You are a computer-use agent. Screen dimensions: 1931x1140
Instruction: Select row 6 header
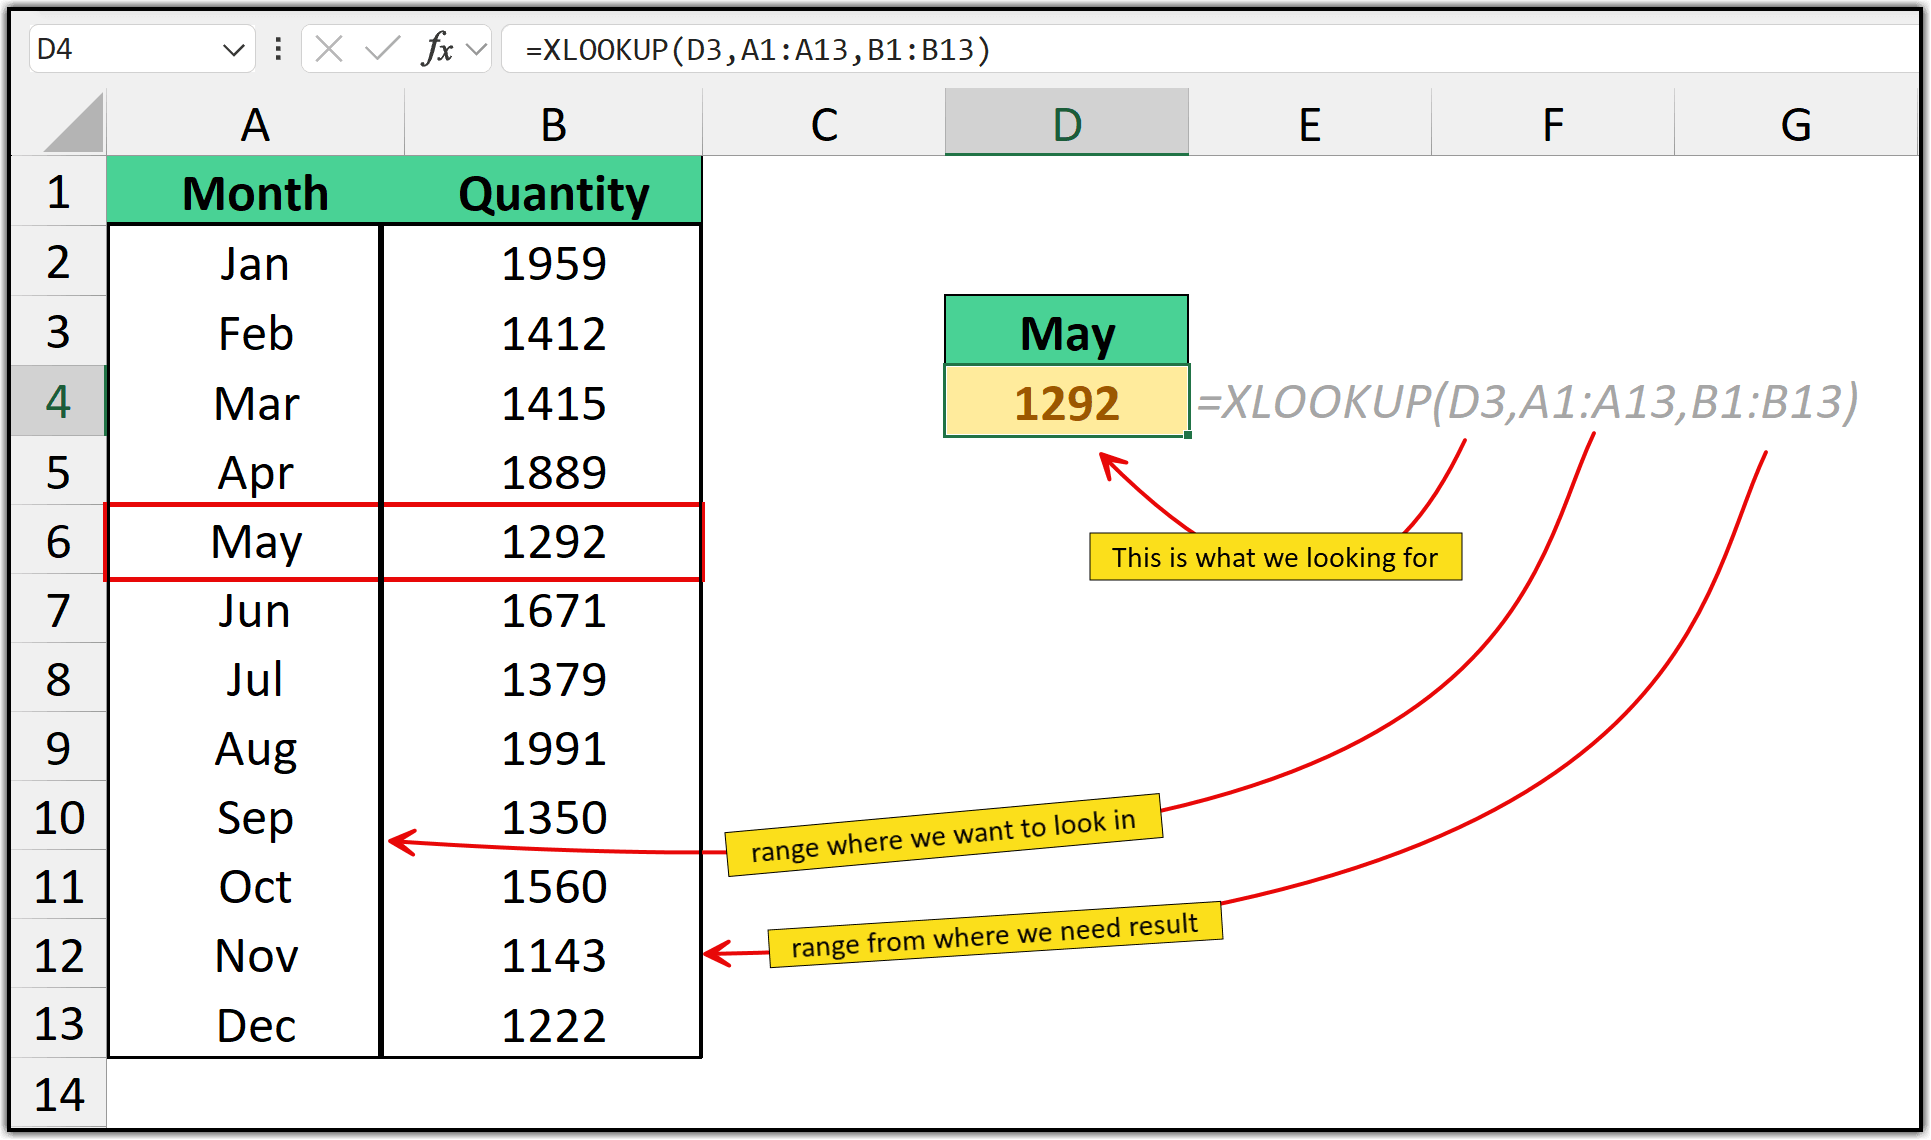point(58,541)
